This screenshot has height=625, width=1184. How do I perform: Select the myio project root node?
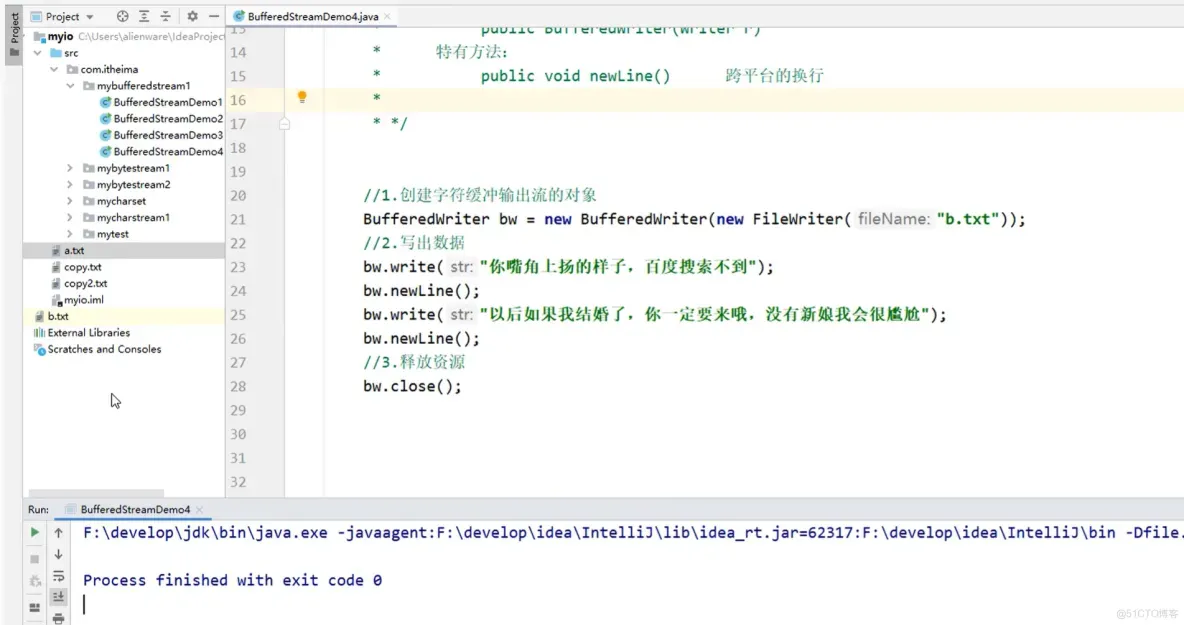coord(60,36)
